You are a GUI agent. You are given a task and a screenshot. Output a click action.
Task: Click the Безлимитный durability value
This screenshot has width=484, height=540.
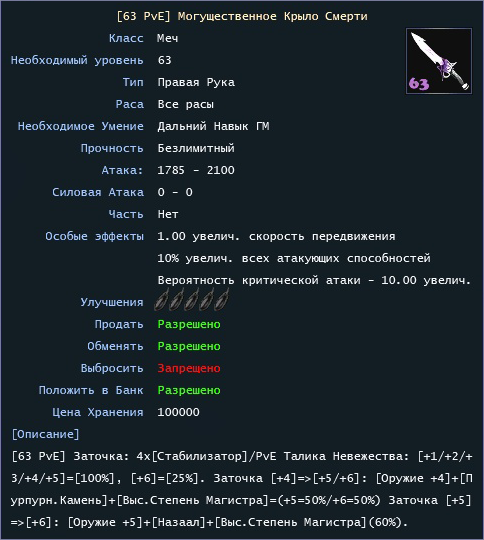click(x=196, y=148)
